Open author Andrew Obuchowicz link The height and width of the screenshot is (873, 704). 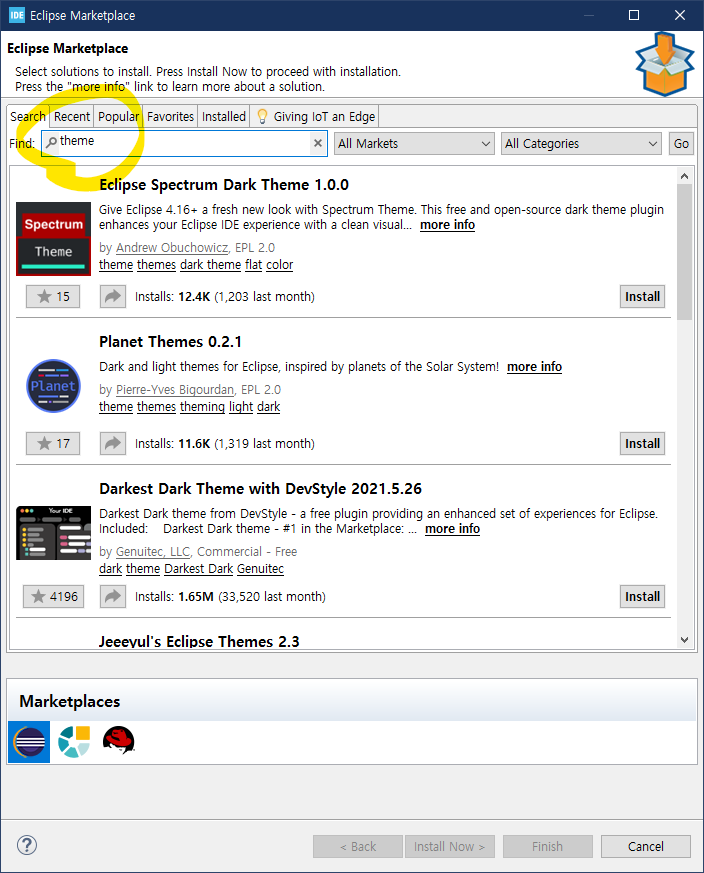(x=172, y=247)
